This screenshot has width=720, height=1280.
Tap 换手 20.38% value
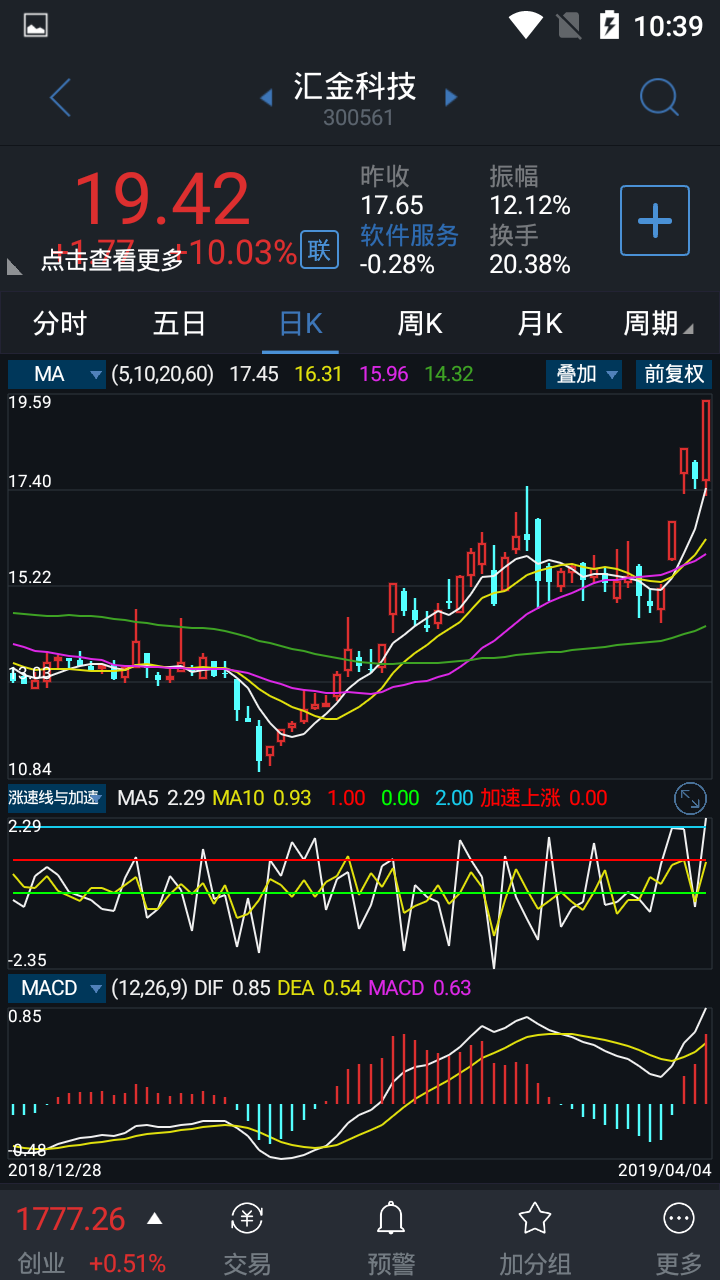click(530, 264)
